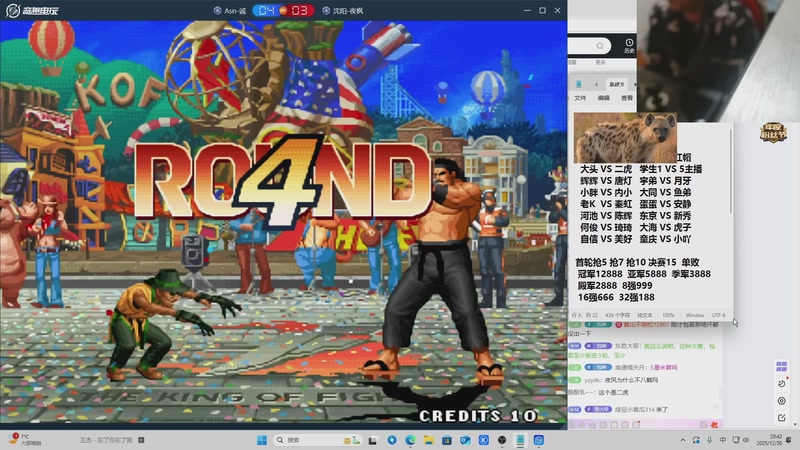800x450 pixels.
Task: Click the 100% zoom level in status bar
Action: (668, 315)
